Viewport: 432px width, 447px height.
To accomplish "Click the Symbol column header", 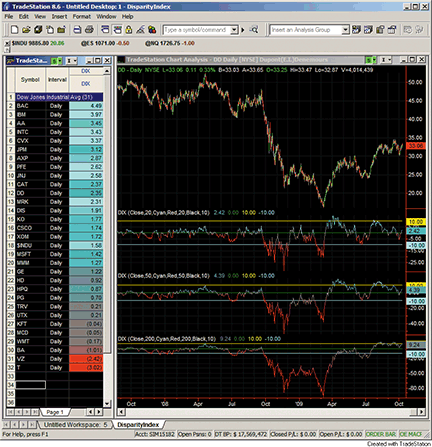I will (30, 80).
